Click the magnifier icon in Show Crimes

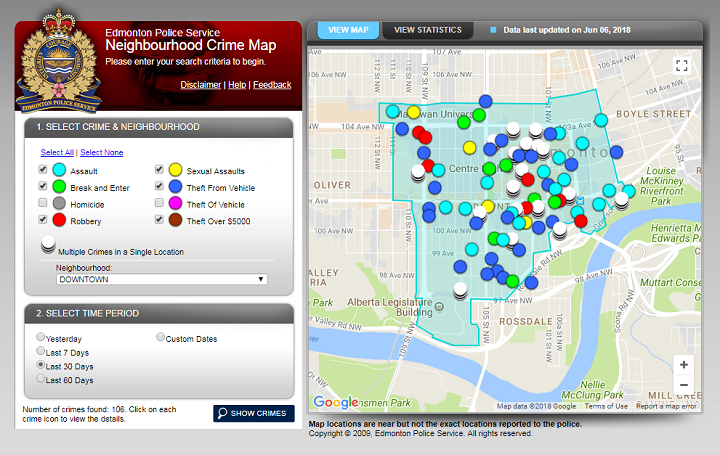222,413
